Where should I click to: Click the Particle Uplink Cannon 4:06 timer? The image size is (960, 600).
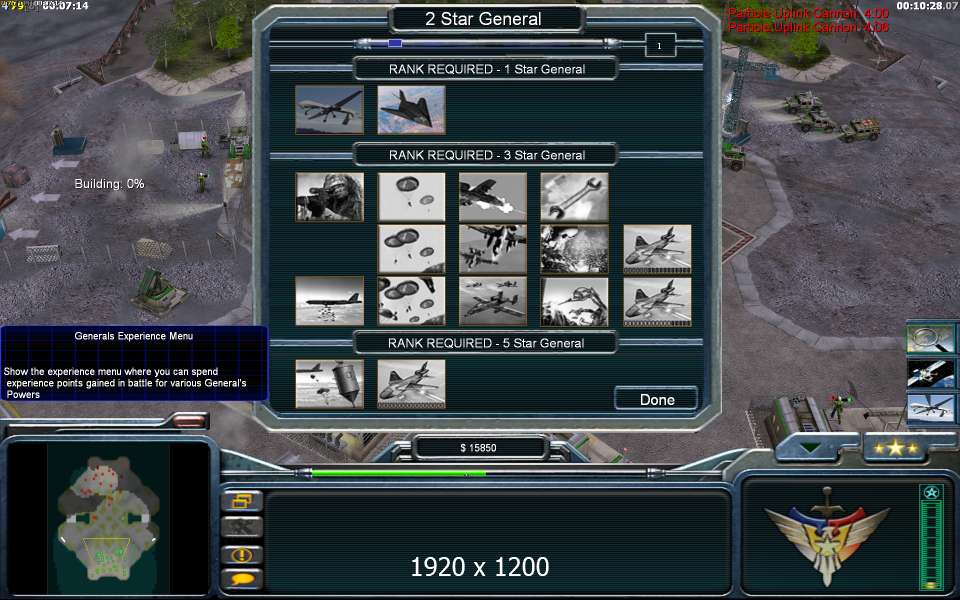click(x=808, y=26)
